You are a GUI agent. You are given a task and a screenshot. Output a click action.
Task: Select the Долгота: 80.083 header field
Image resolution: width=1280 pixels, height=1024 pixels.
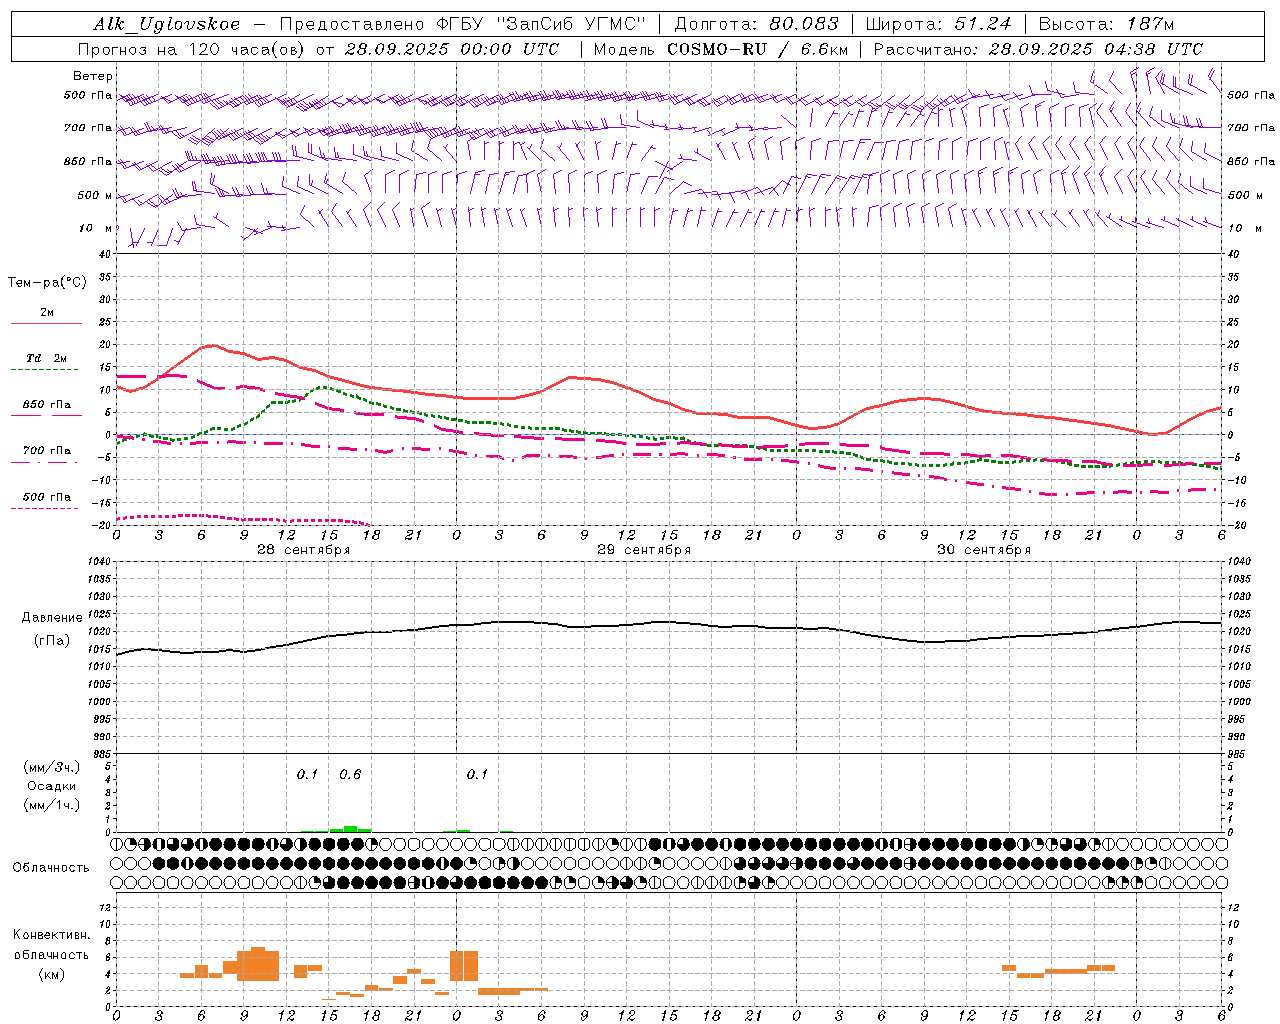click(x=756, y=24)
